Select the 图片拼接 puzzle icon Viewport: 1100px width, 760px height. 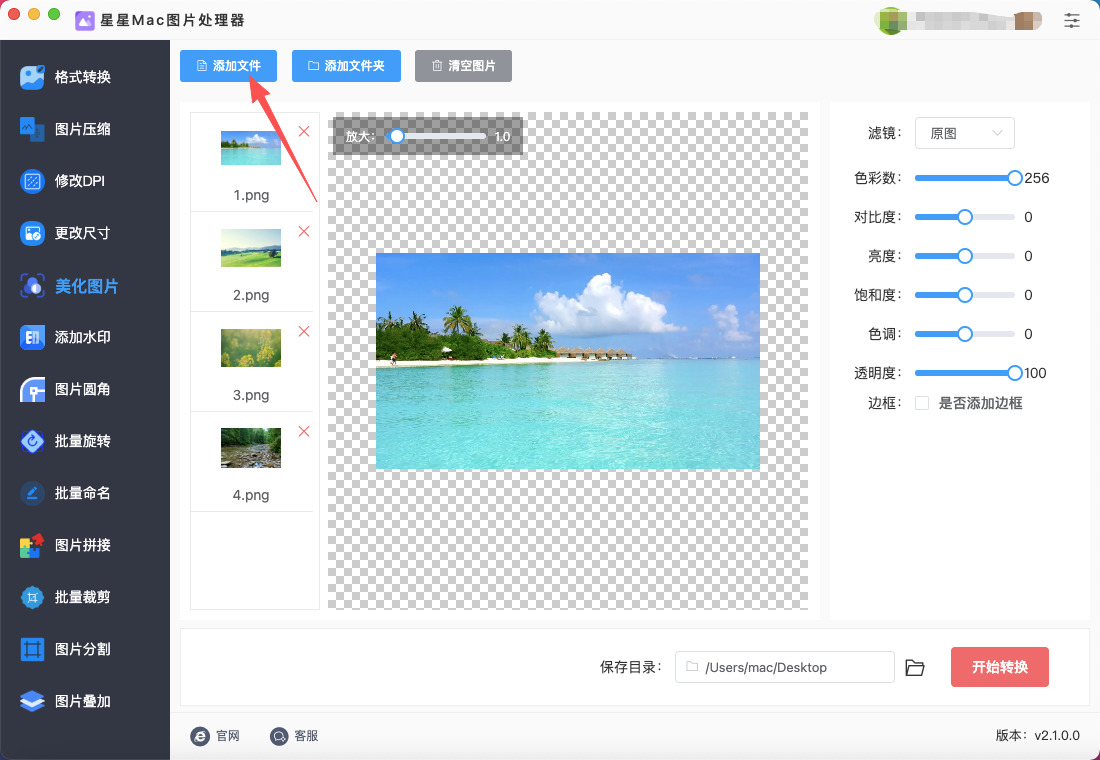click(x=33, y=545)
